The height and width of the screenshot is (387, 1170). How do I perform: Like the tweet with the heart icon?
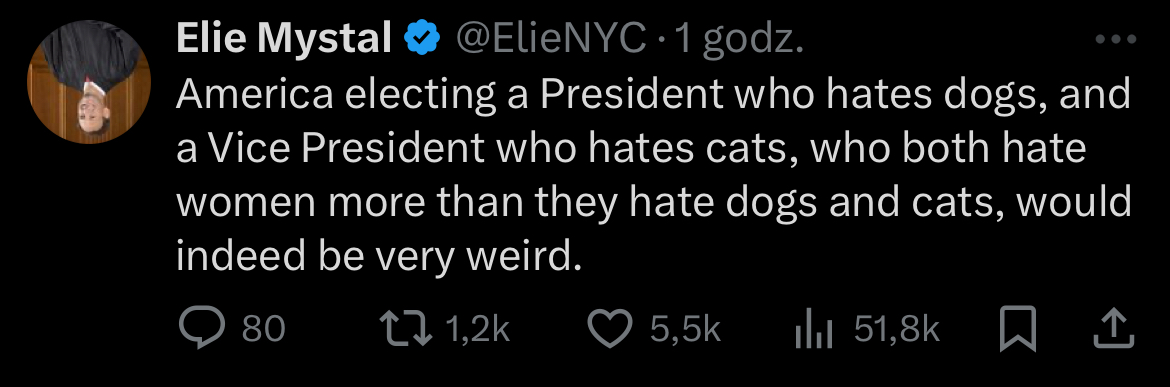[611, 329]
